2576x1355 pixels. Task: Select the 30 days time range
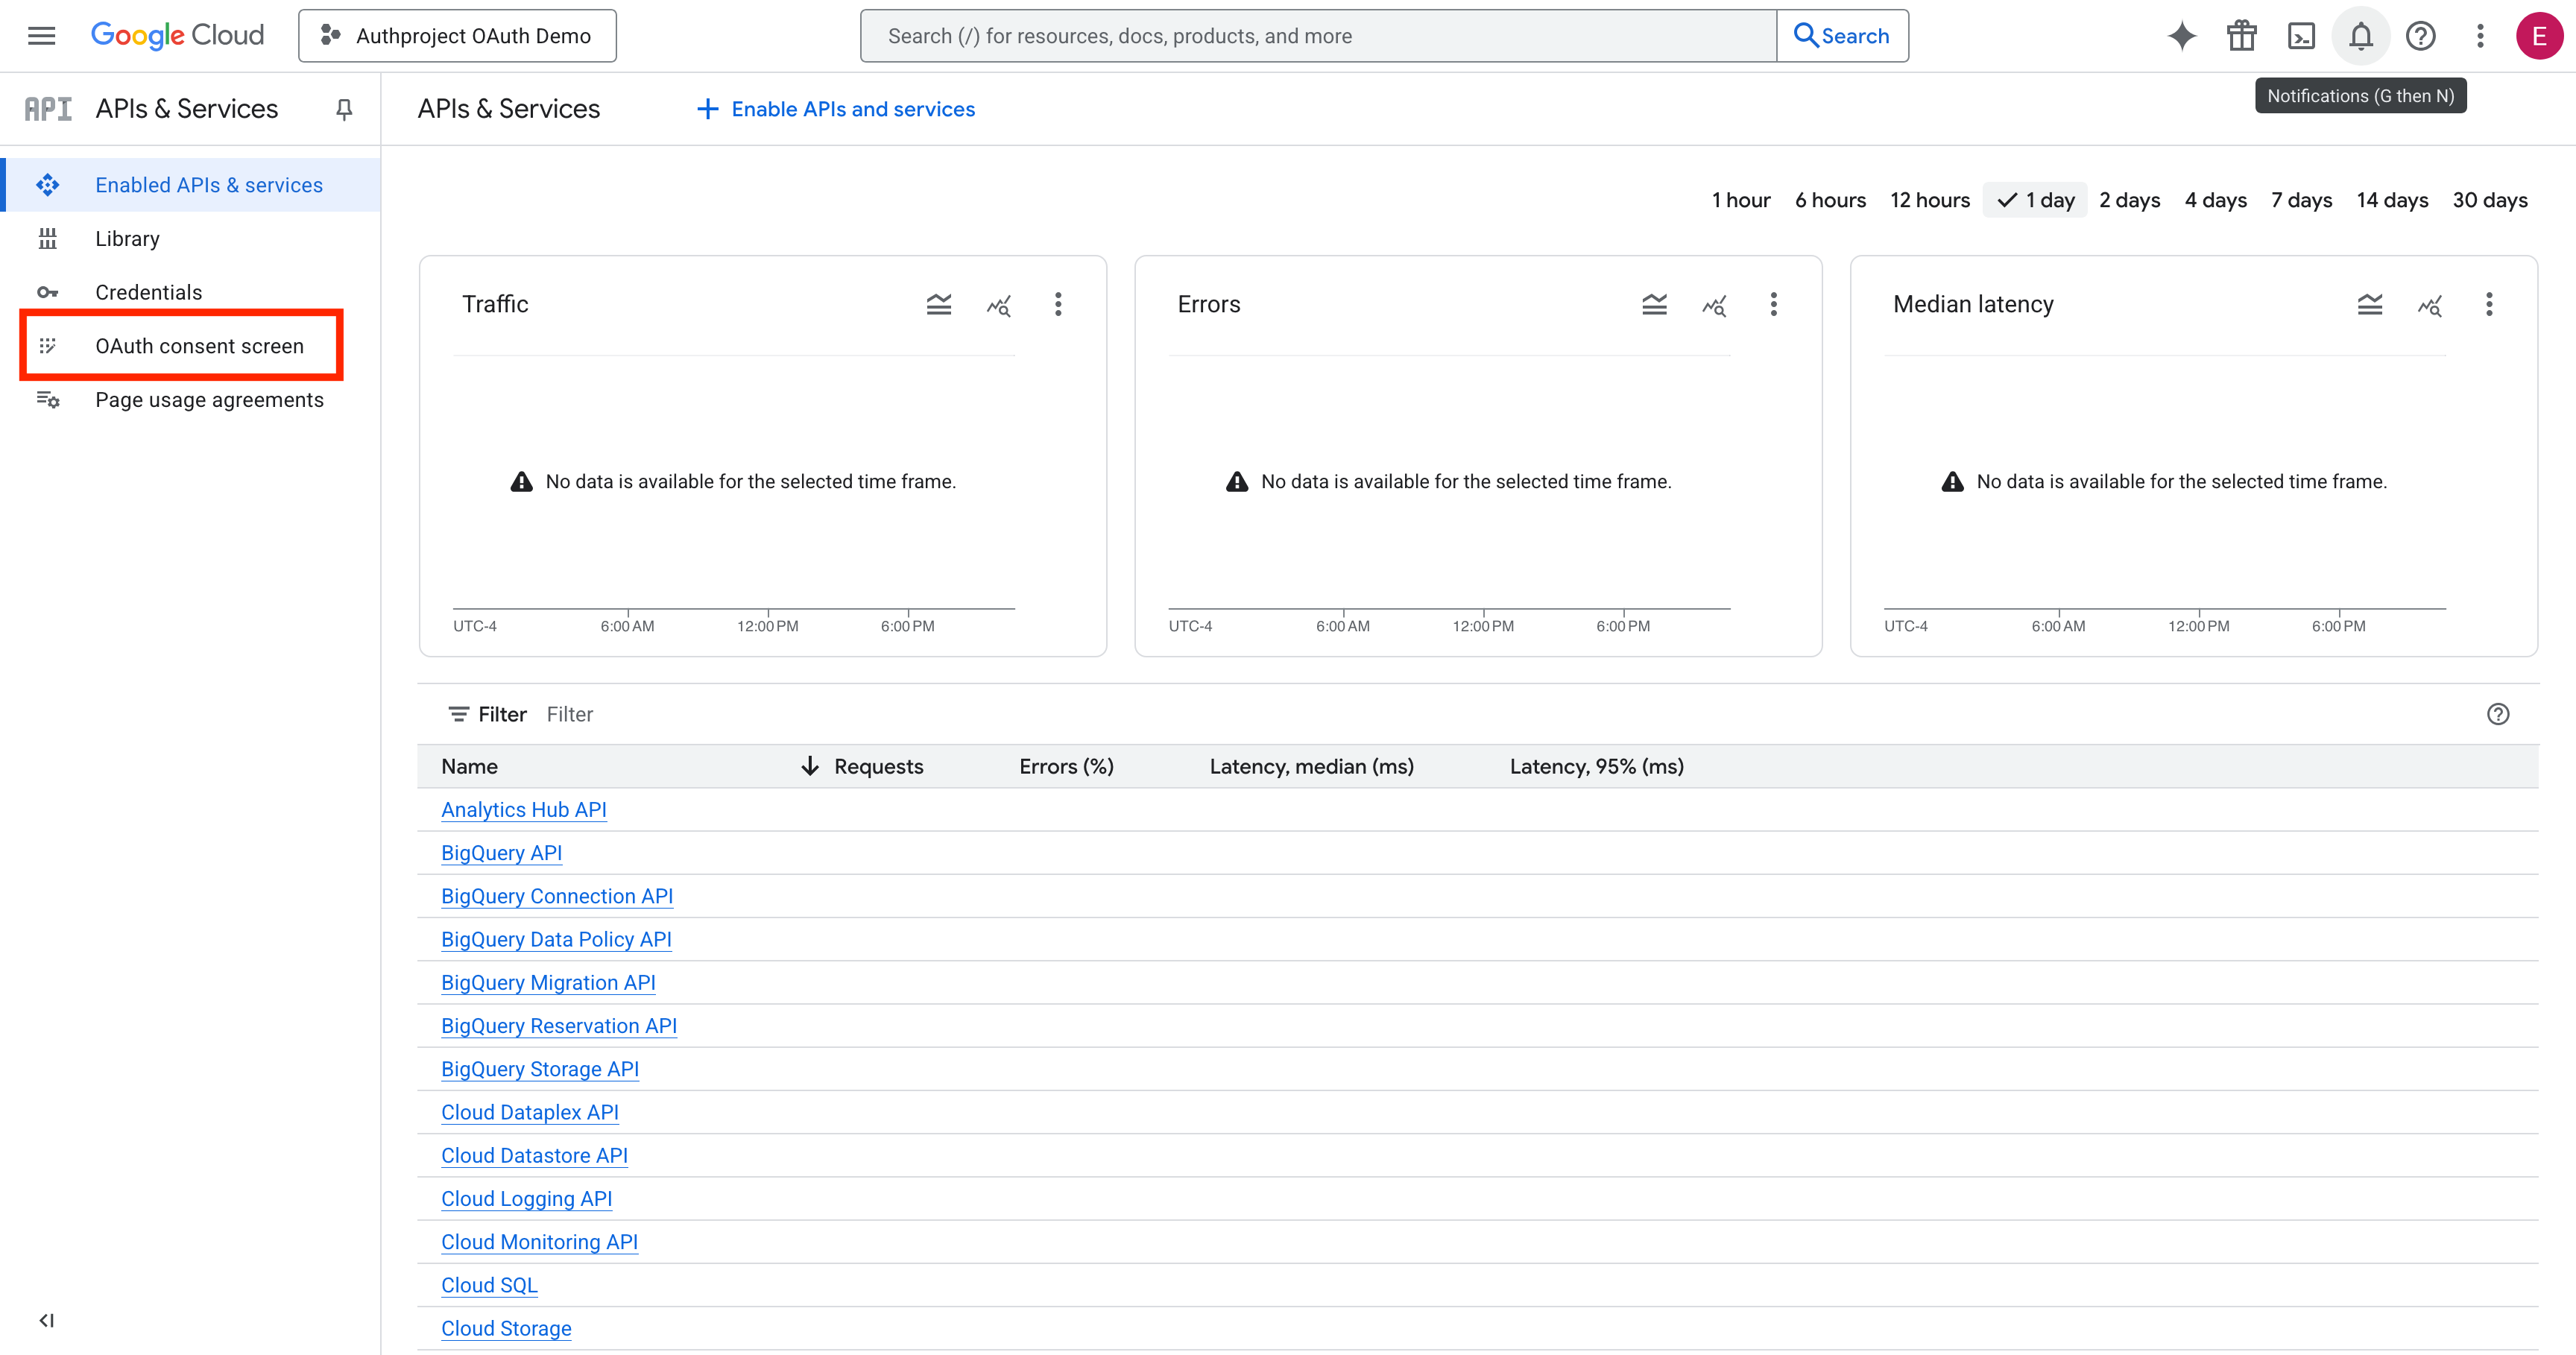pos(2490,200)
